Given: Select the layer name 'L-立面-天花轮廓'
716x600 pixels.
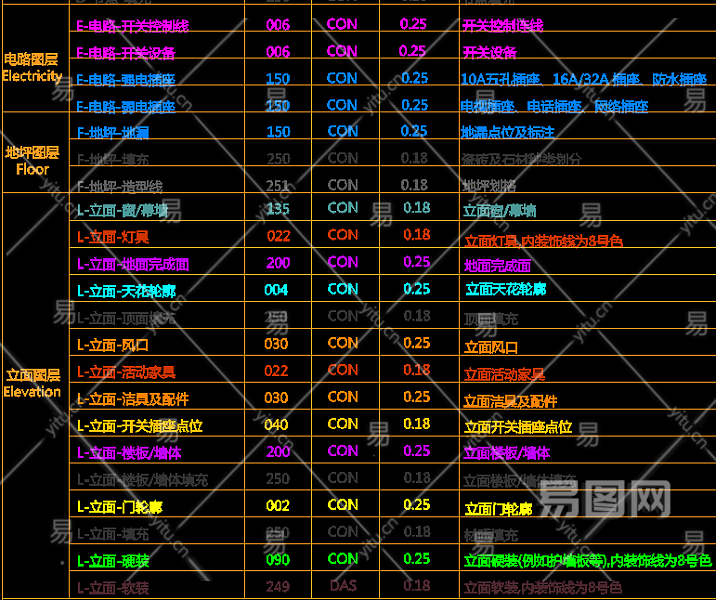Looking at the screenshot, I should tap(126, 291).
